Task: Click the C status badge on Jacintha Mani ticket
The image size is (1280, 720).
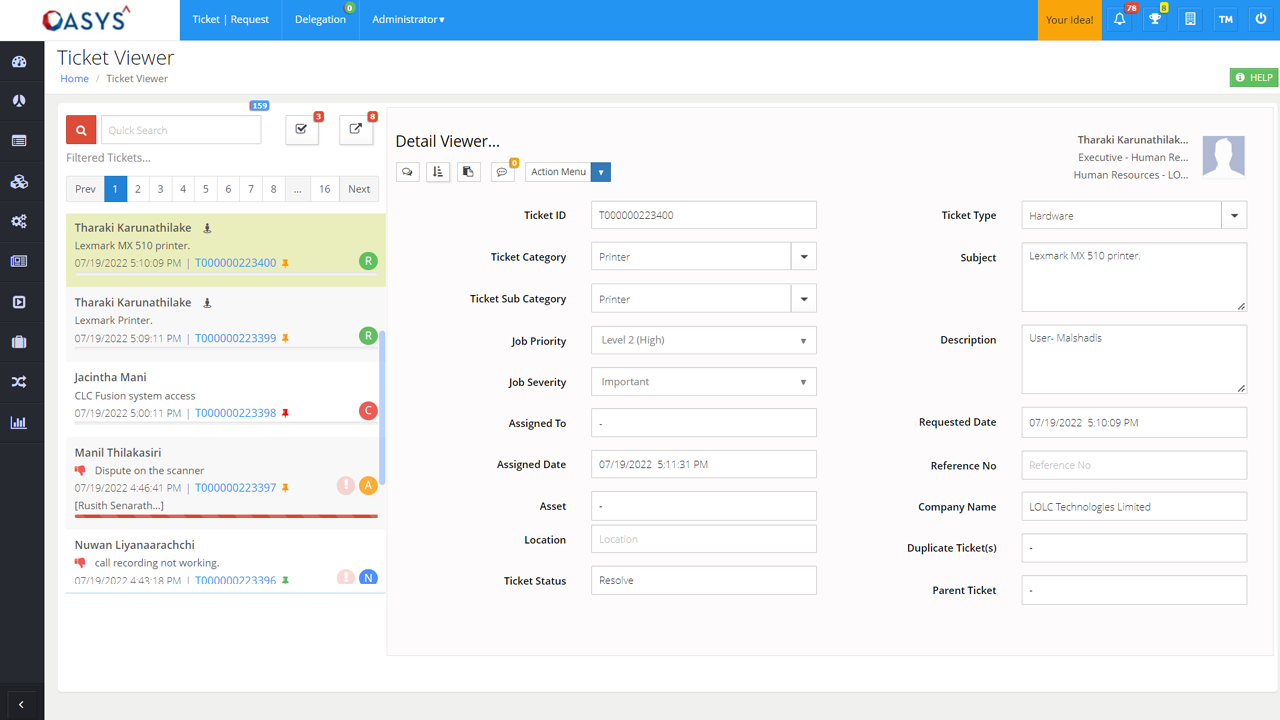Action: coord(368,411)
